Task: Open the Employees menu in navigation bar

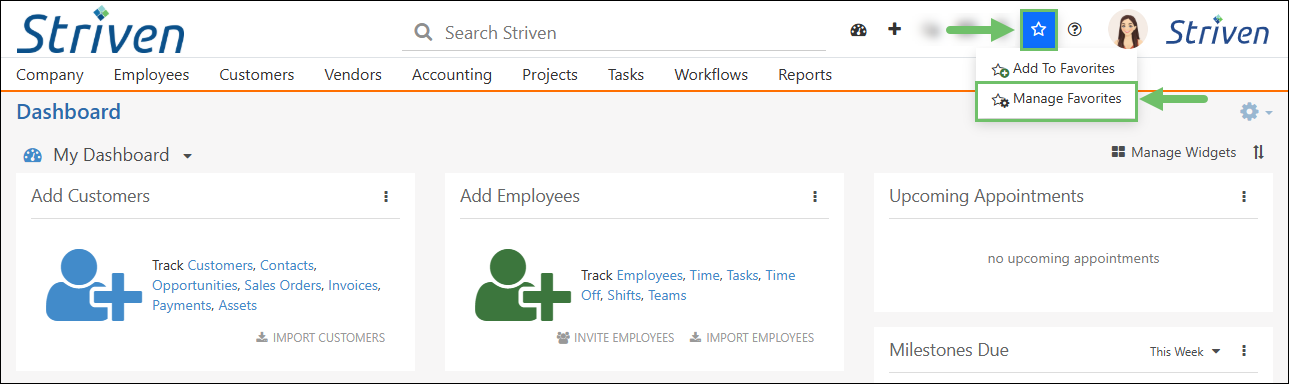Action: pos(151,74)
